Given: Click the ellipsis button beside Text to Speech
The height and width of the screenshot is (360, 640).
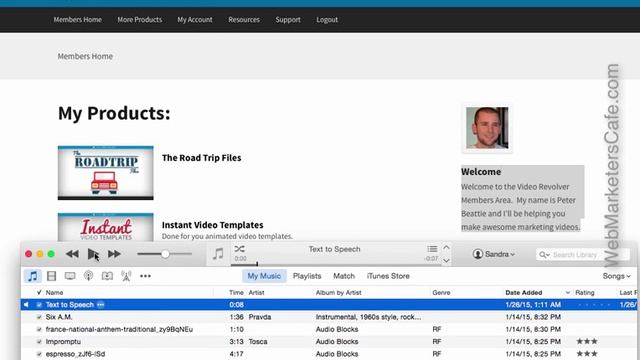Looking at the screenshot, I should [x=101, y=304].
